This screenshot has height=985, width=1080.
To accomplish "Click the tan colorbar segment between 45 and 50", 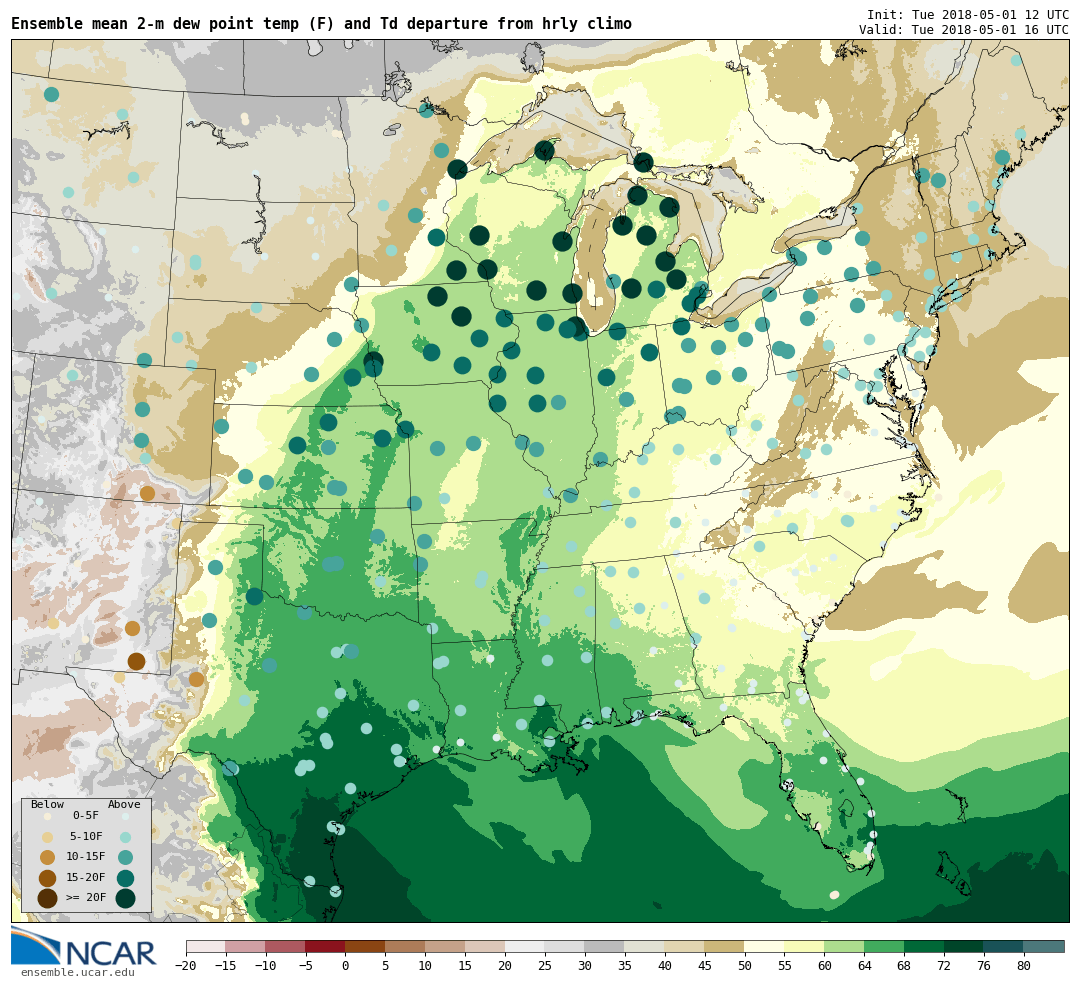I will tap(725, 946).
